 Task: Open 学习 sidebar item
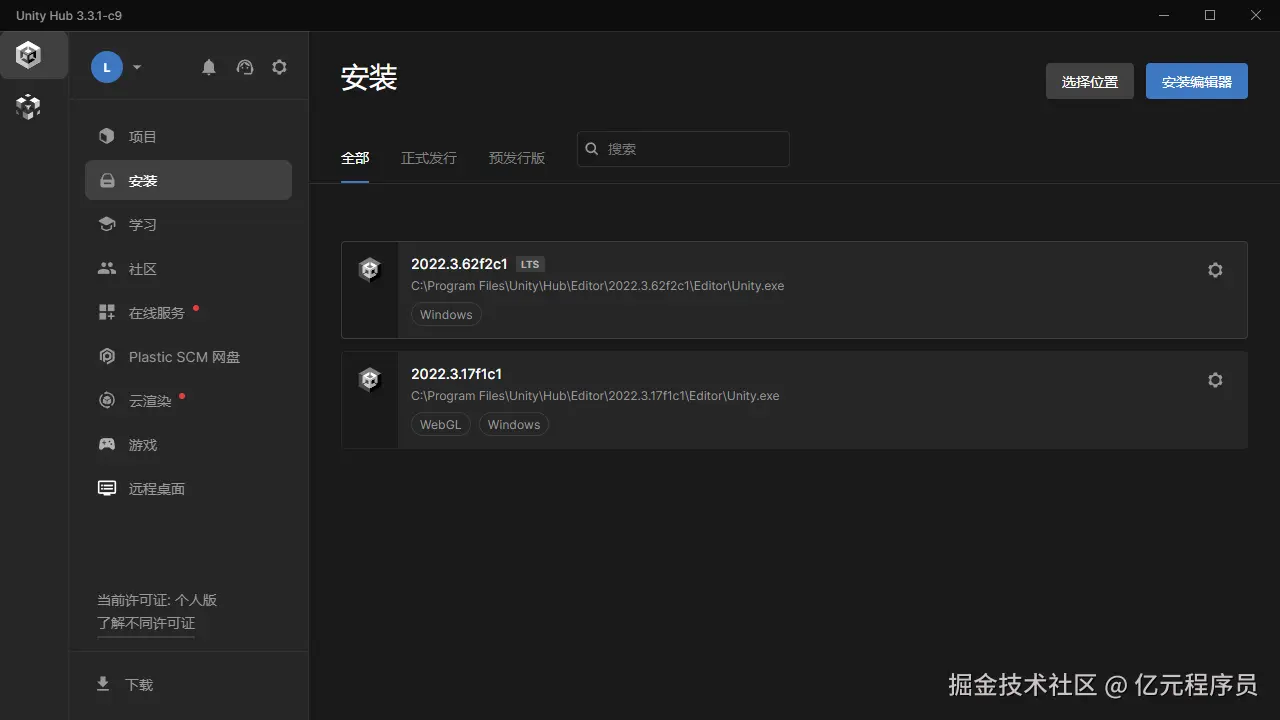click(188, 225)
